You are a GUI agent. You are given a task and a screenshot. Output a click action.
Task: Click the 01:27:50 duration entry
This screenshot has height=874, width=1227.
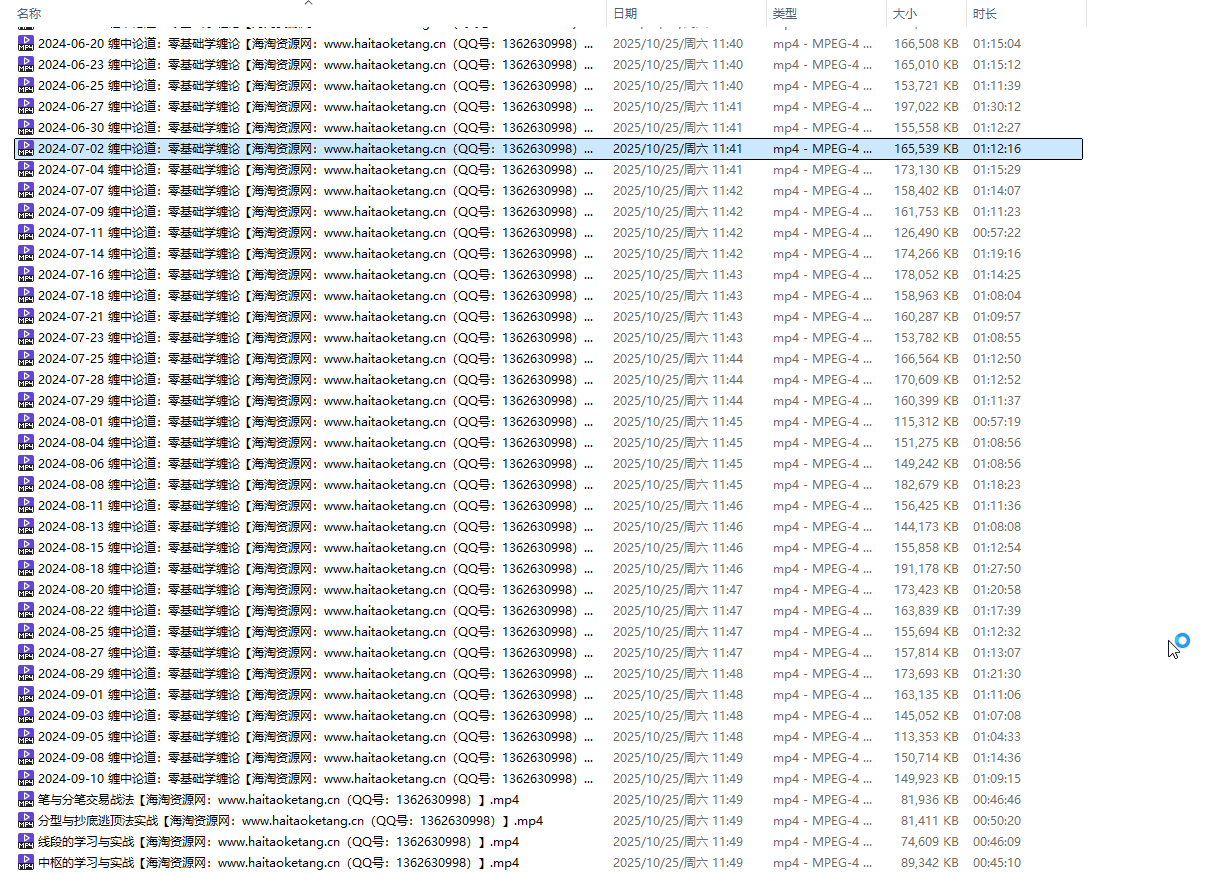click(x=997, y=569)
